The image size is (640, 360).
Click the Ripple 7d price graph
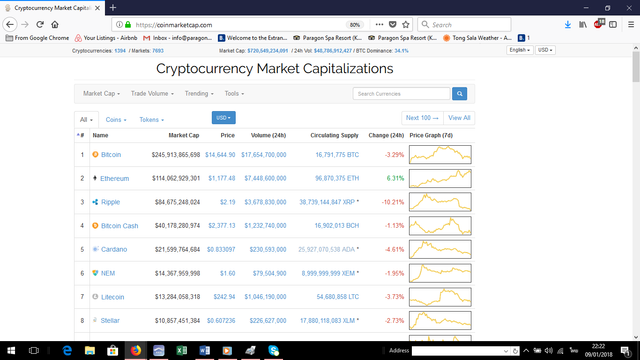coord(440,202)
